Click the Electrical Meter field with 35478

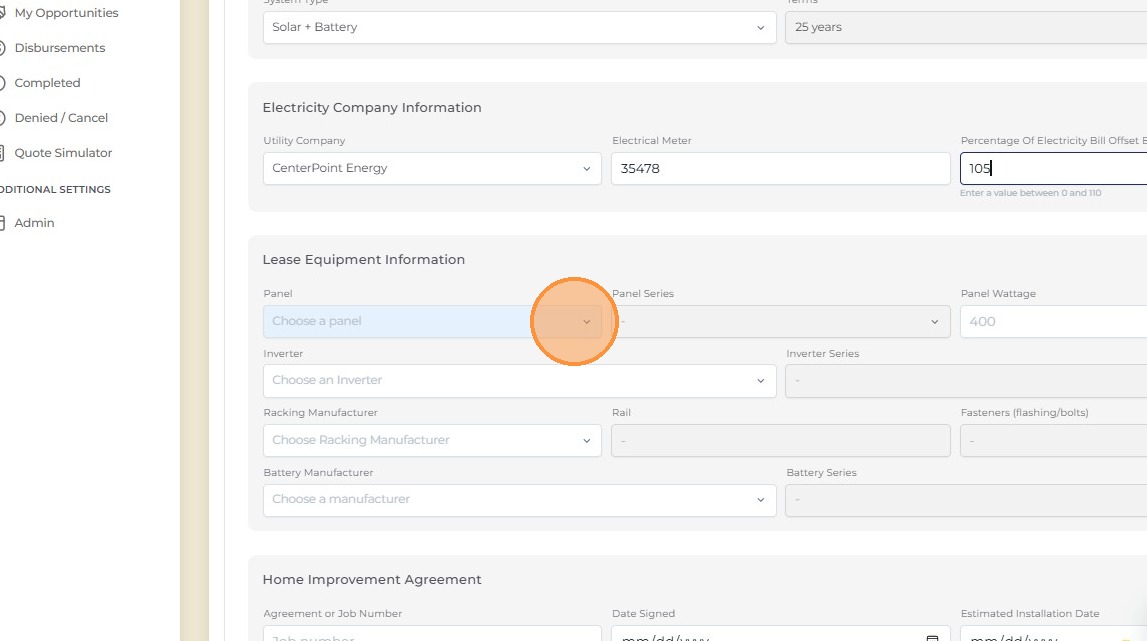coord(781,168)
